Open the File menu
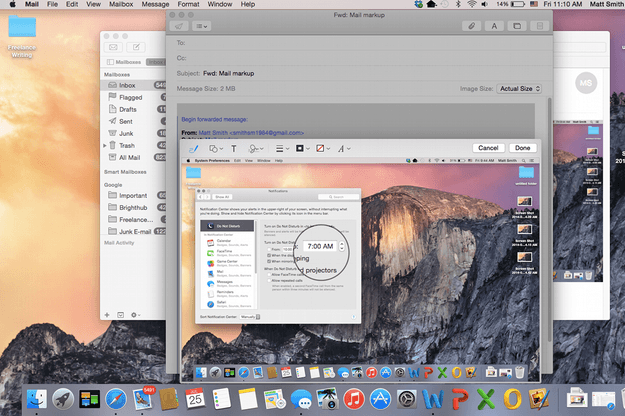This screenshot has width=625, height=416. coord(52,4)
